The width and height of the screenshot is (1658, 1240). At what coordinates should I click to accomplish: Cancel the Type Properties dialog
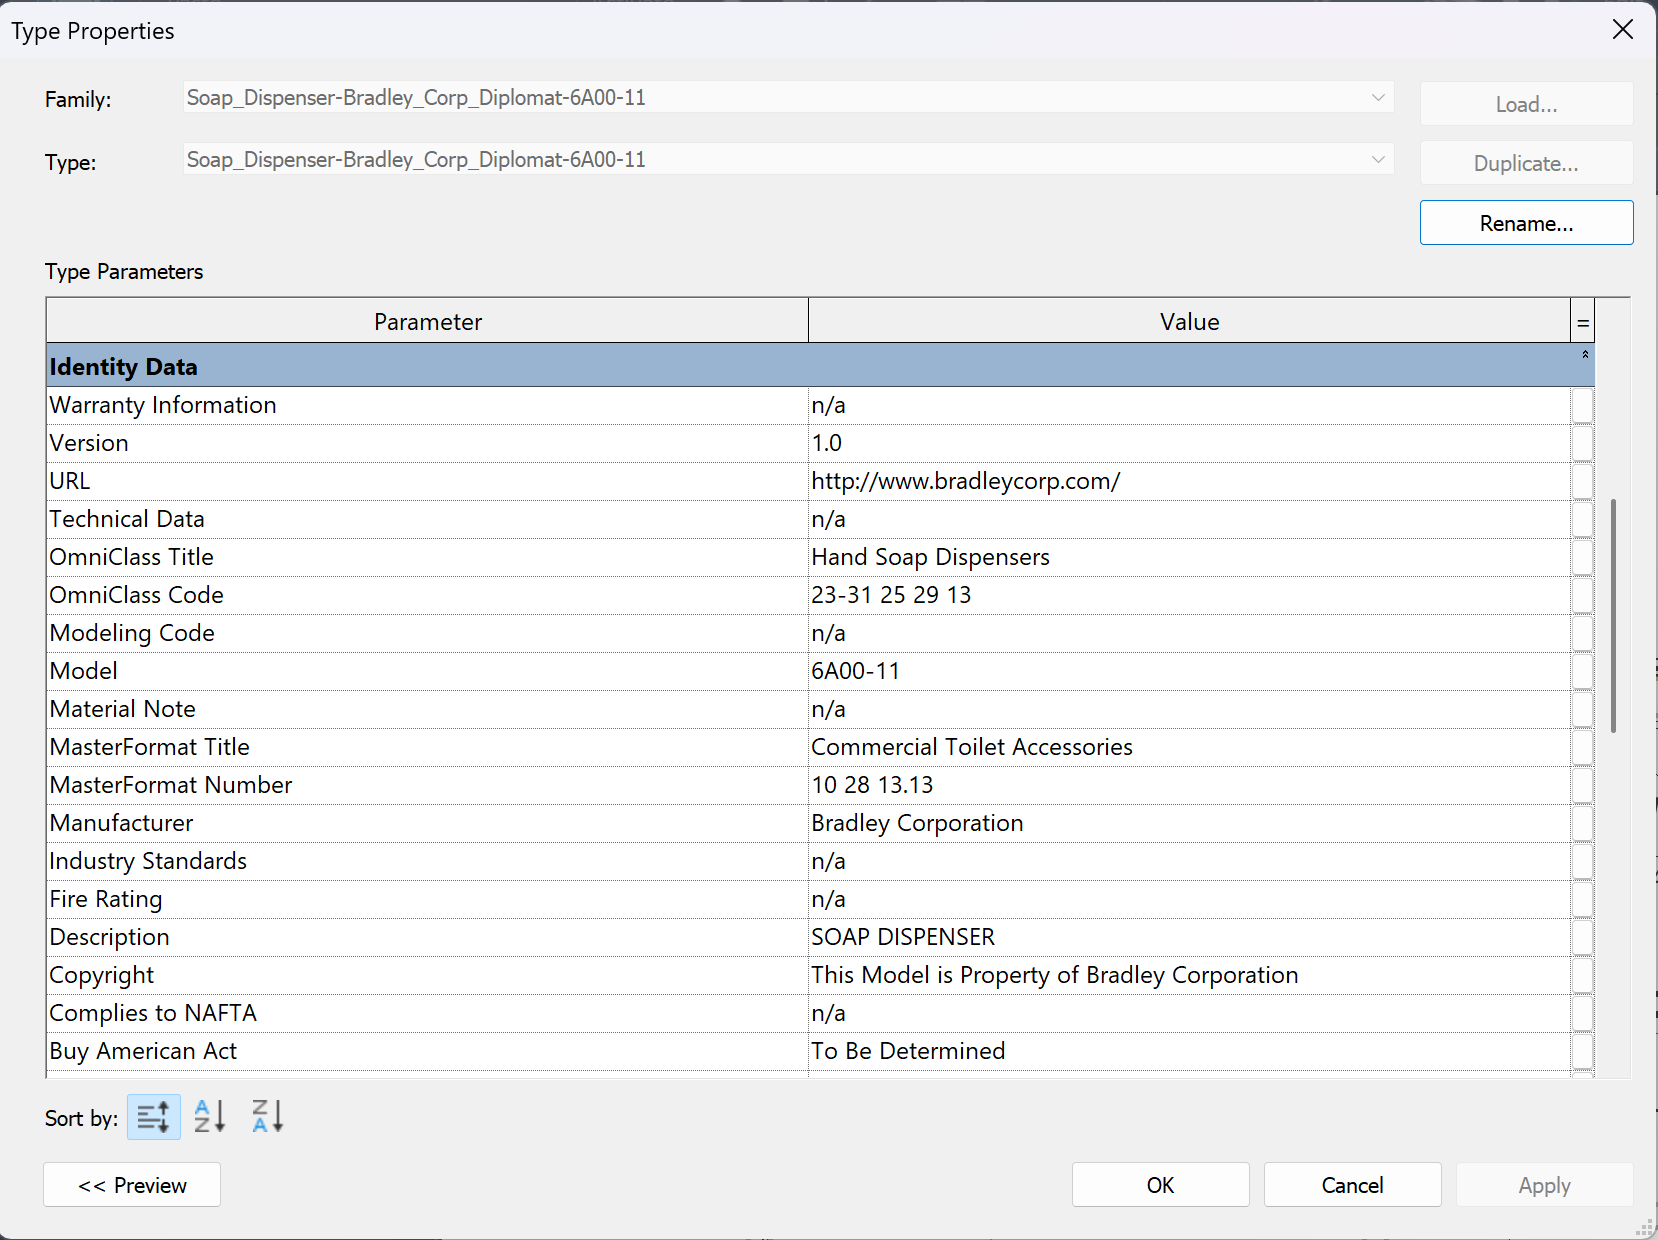pos(1352,1185)
